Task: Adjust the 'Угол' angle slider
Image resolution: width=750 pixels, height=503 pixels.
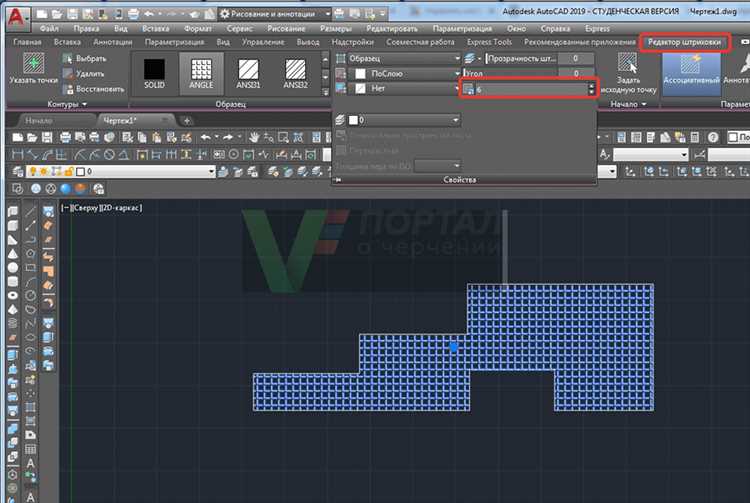Action: click(511, 74)
